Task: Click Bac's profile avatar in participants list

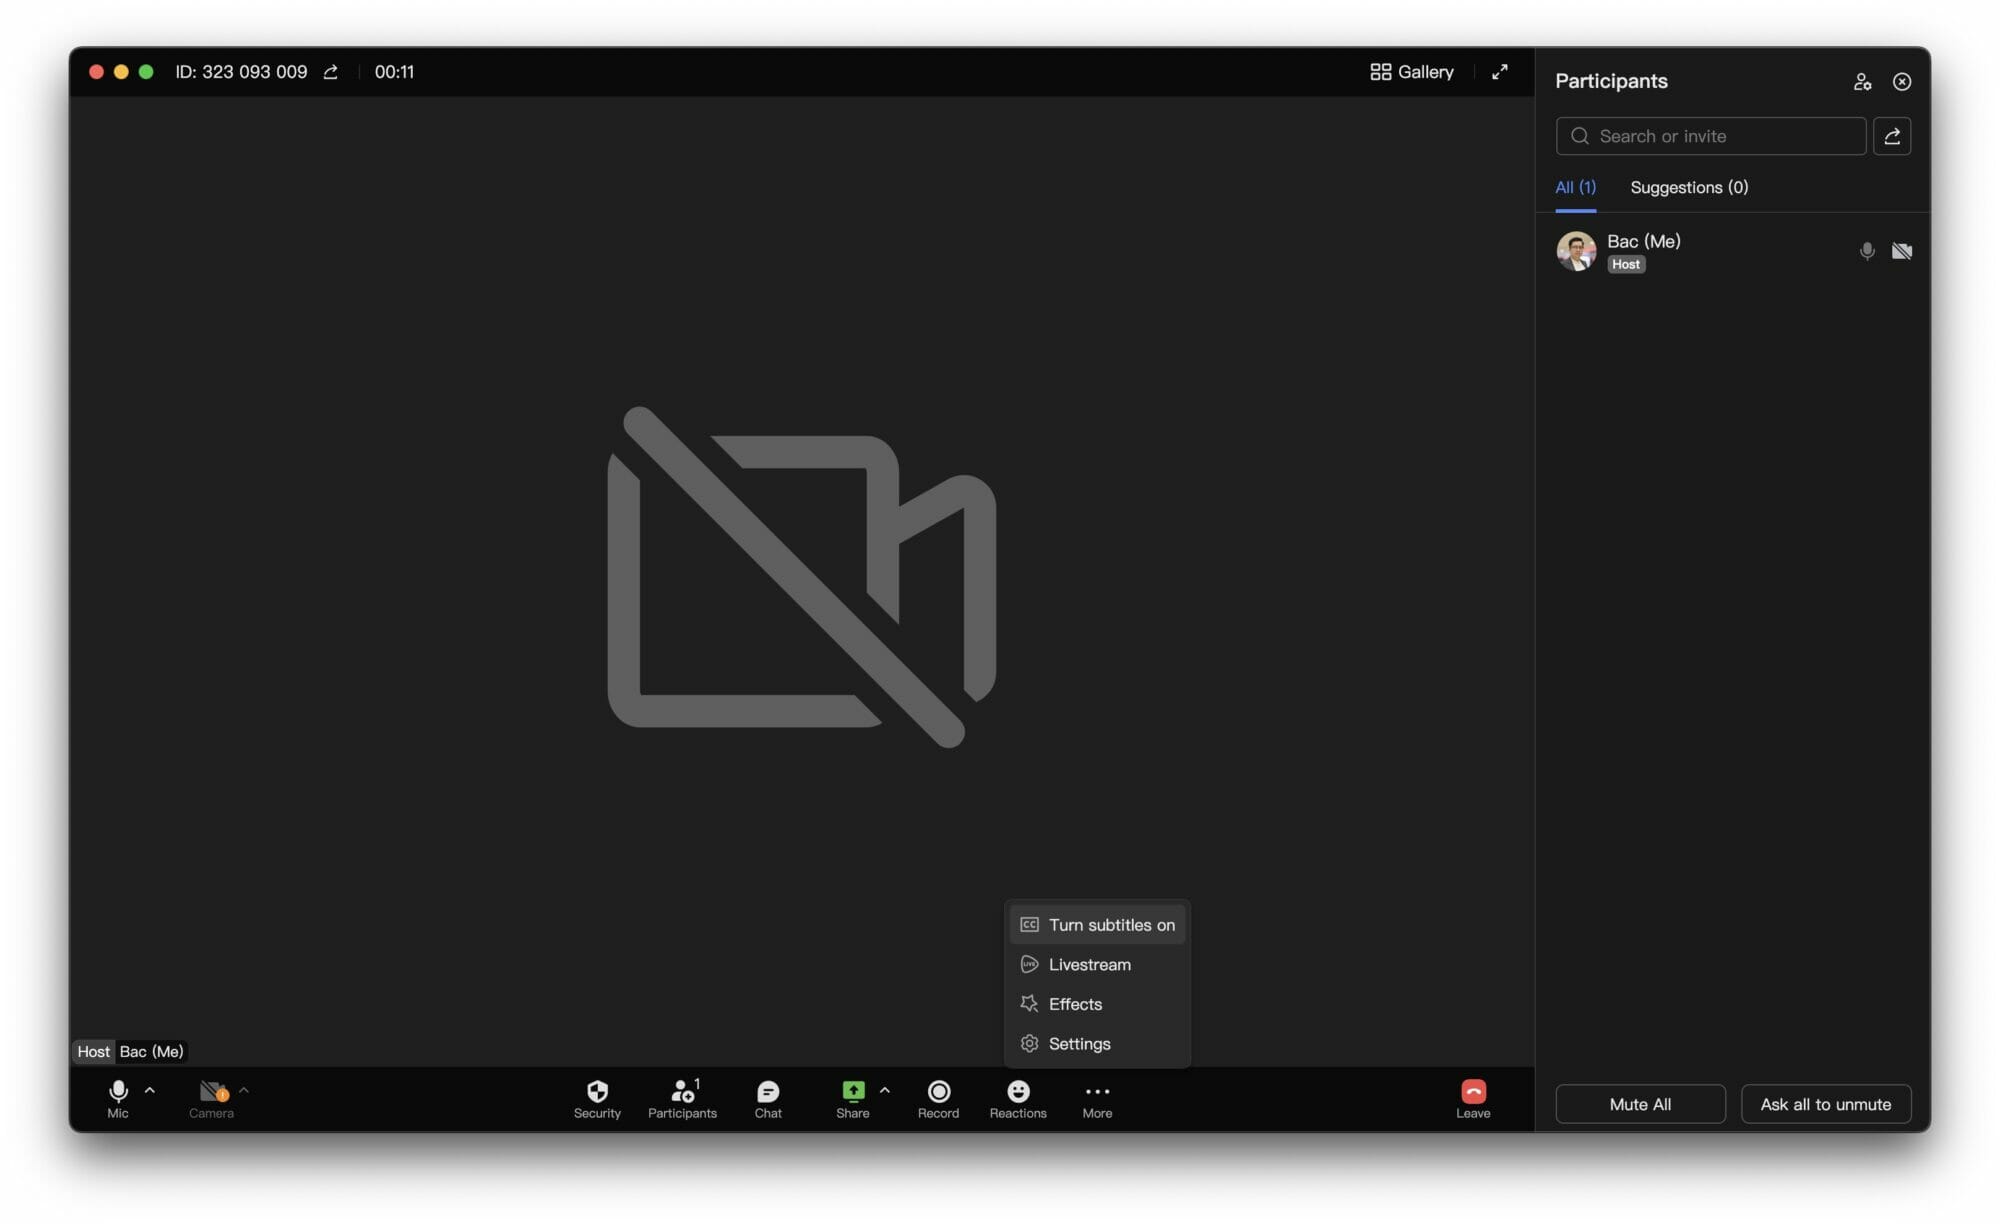Action: point(1576,251)
